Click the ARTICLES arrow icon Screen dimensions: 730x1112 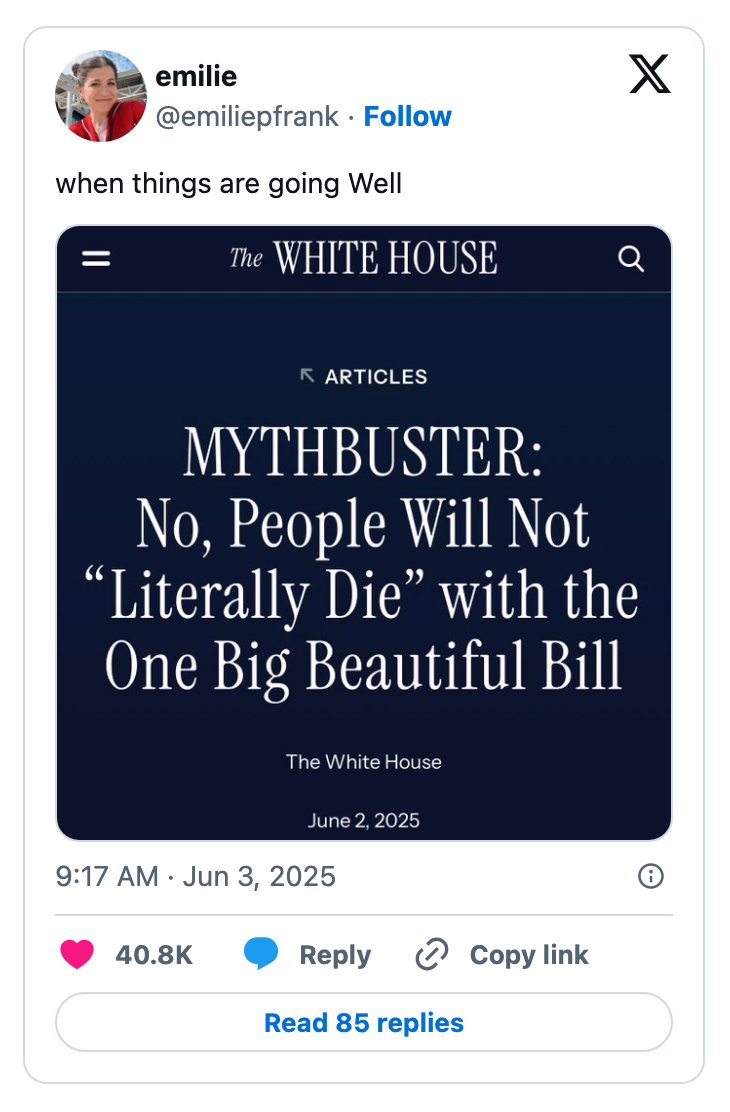[305, 376]
